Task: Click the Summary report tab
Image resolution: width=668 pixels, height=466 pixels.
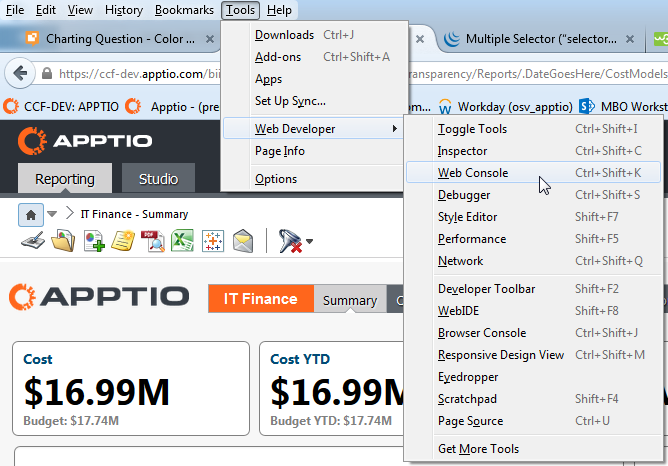Action: pos(350,300)
